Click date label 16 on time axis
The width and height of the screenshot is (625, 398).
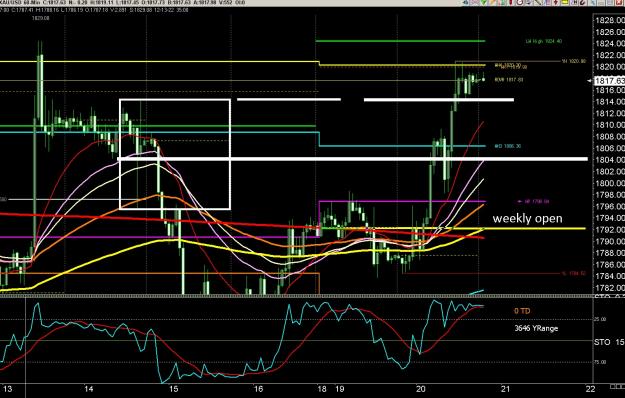tap(258, 389)
